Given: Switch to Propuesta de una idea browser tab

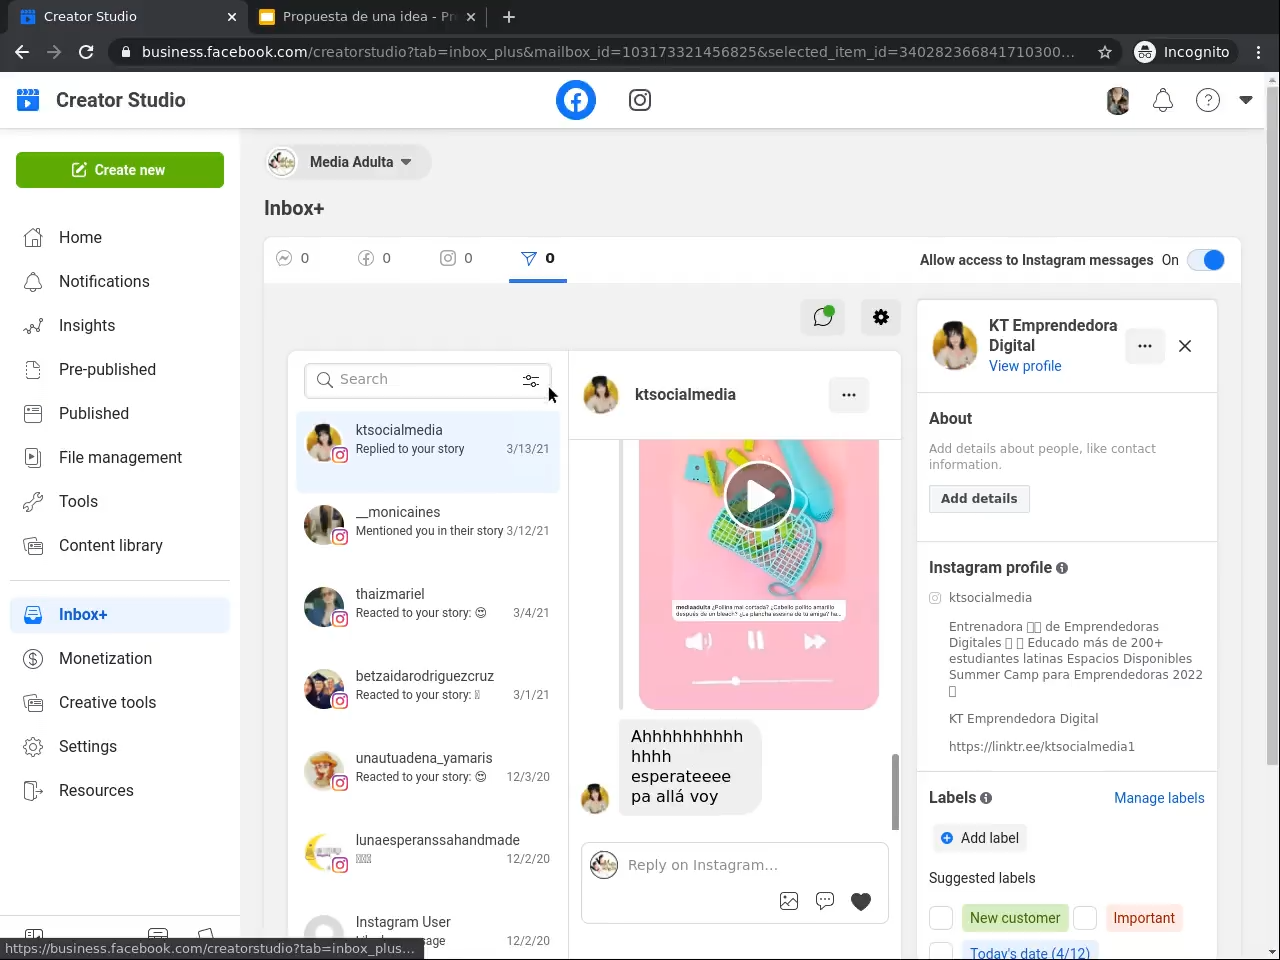Looking at the screenshot, I should pyautogui.click(x=367, y=17).
